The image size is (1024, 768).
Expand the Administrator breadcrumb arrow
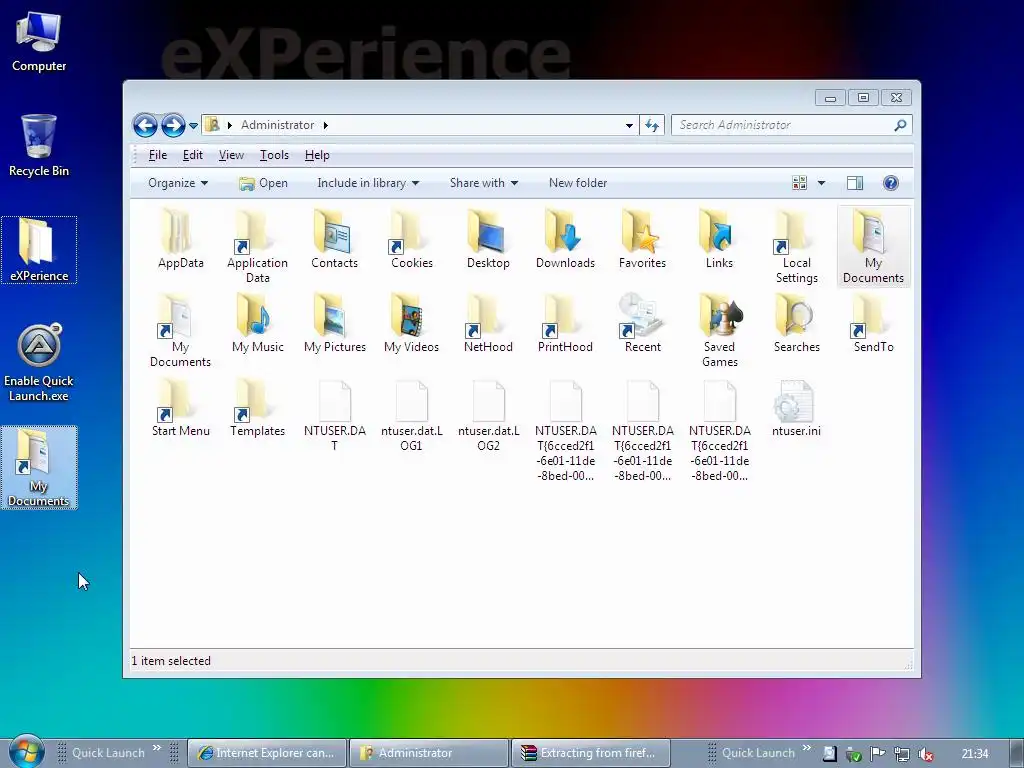325,125
